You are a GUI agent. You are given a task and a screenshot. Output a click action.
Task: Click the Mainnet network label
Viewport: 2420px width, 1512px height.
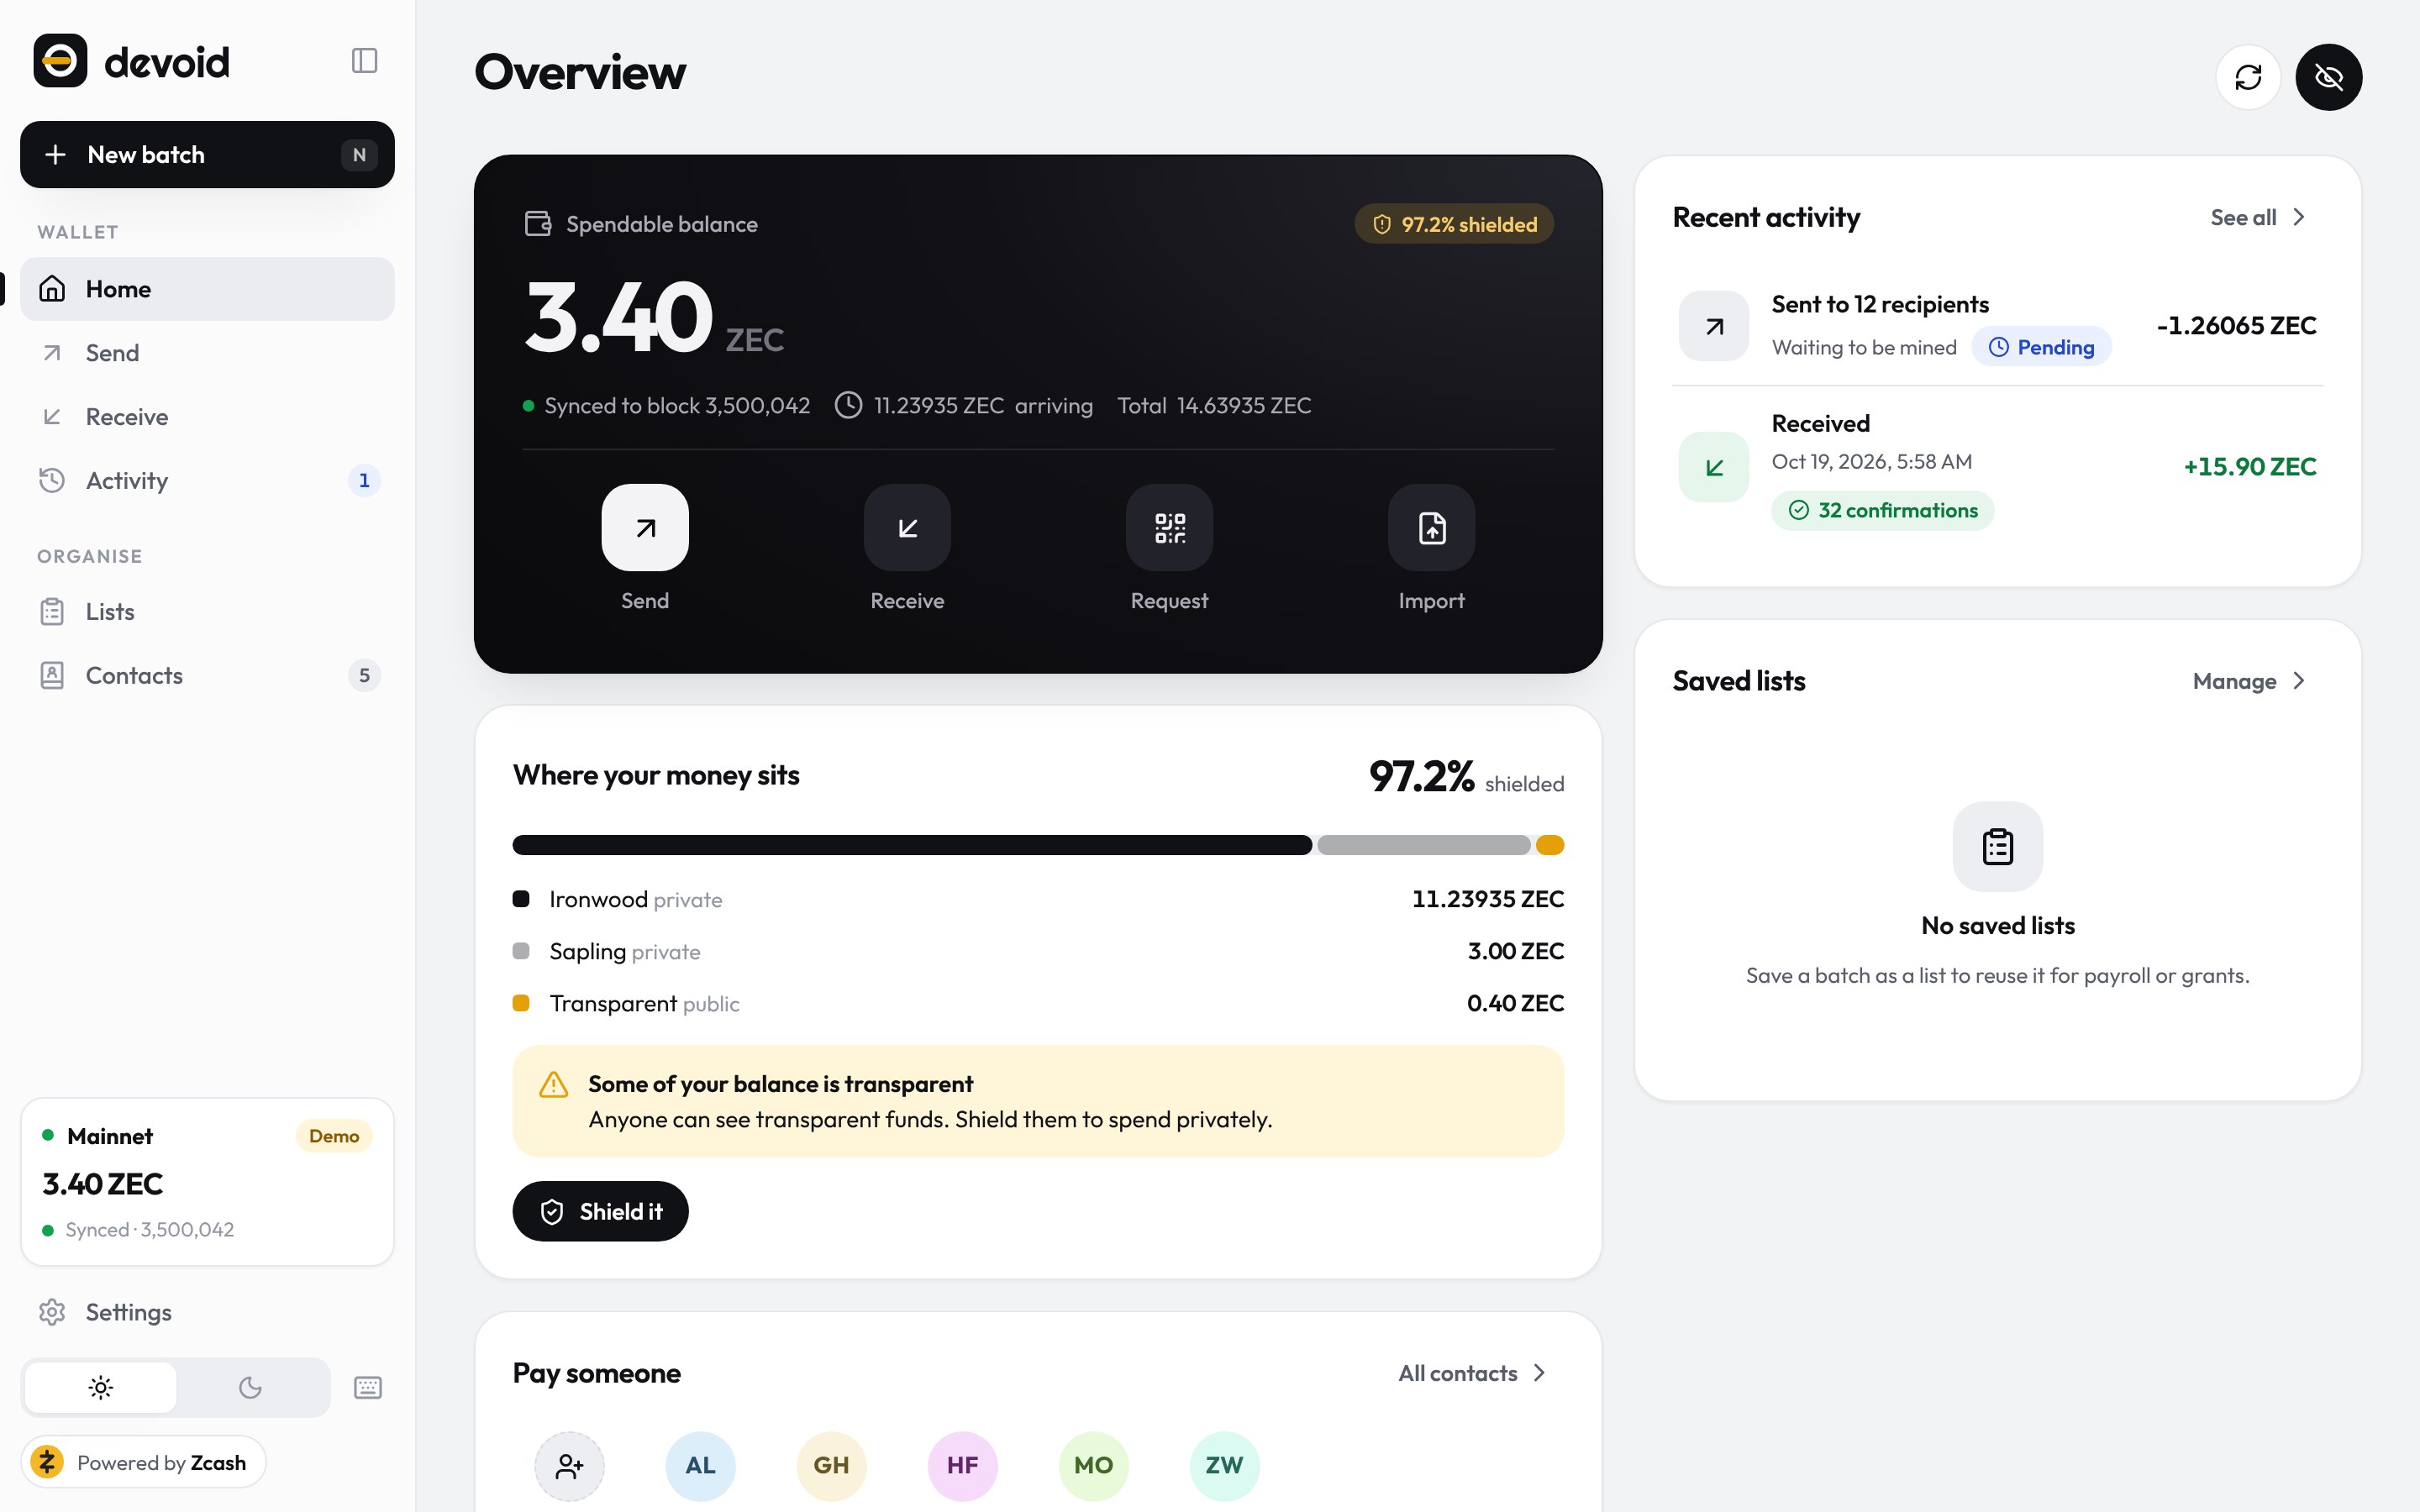(x=110, y=1137)
